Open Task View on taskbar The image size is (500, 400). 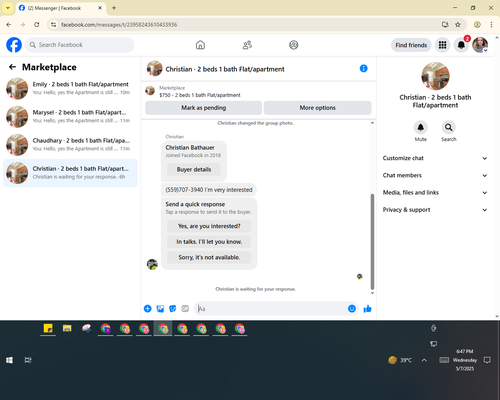(28, 360)
